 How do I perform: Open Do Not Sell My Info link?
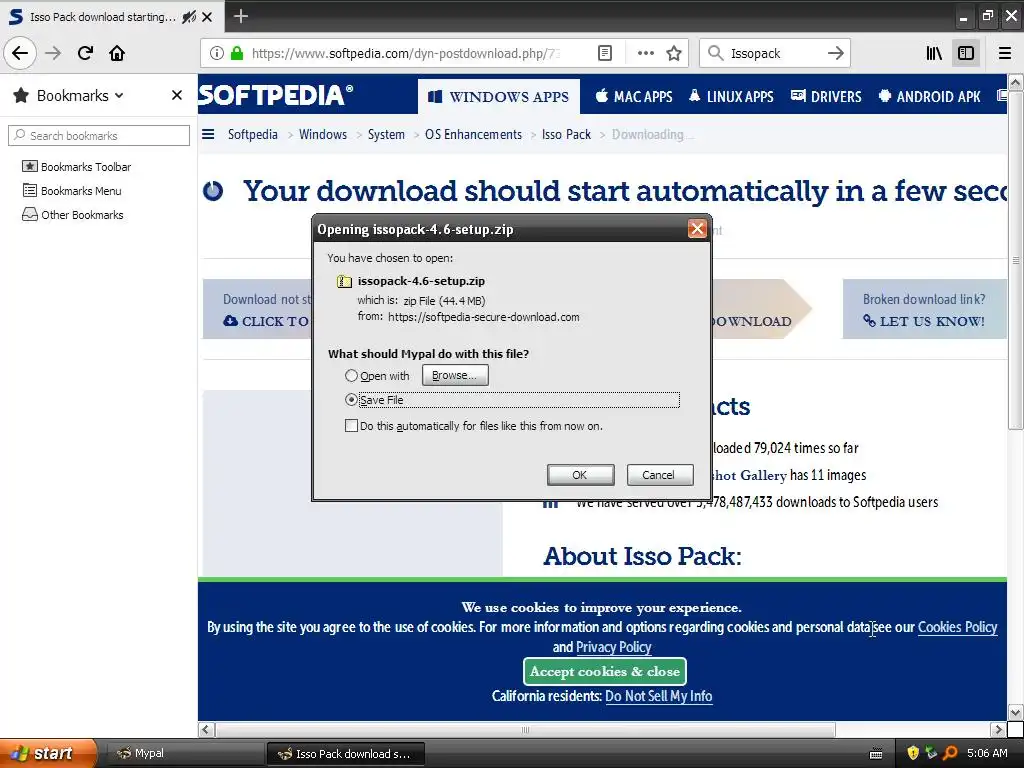click(658, 696)
